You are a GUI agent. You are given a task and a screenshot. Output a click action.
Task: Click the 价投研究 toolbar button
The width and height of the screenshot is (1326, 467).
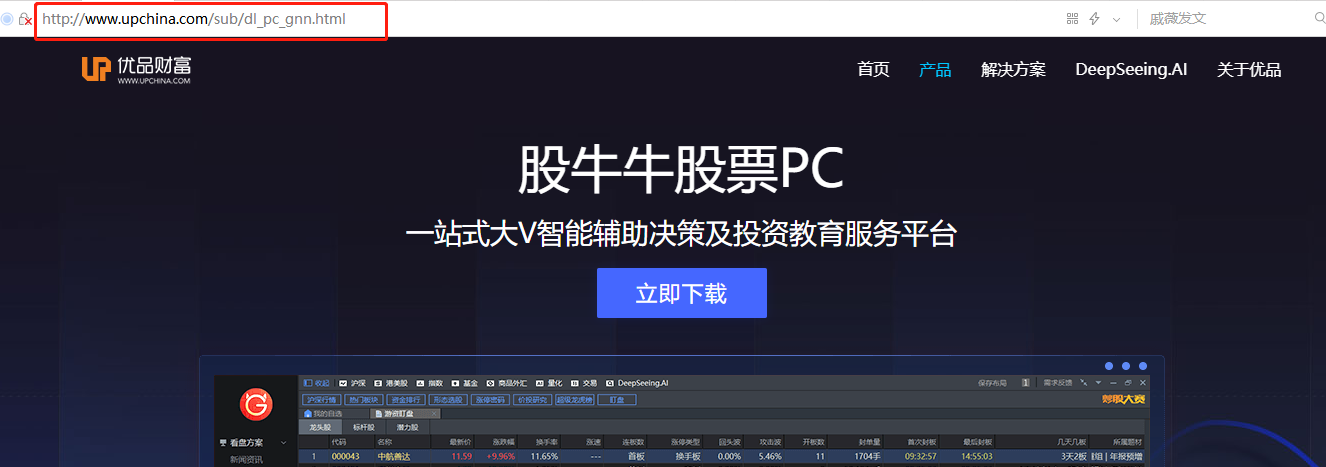coord(535,399)
